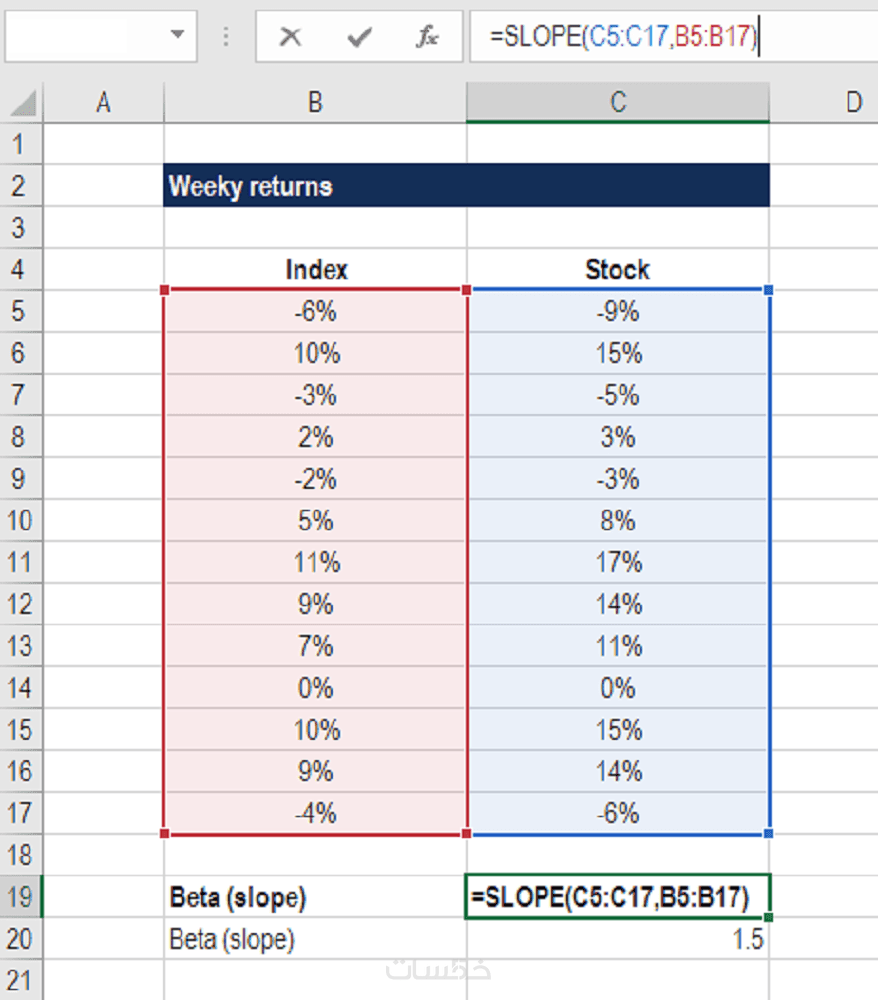Click the cell containing the SLOPE formula

click(618, 898)
